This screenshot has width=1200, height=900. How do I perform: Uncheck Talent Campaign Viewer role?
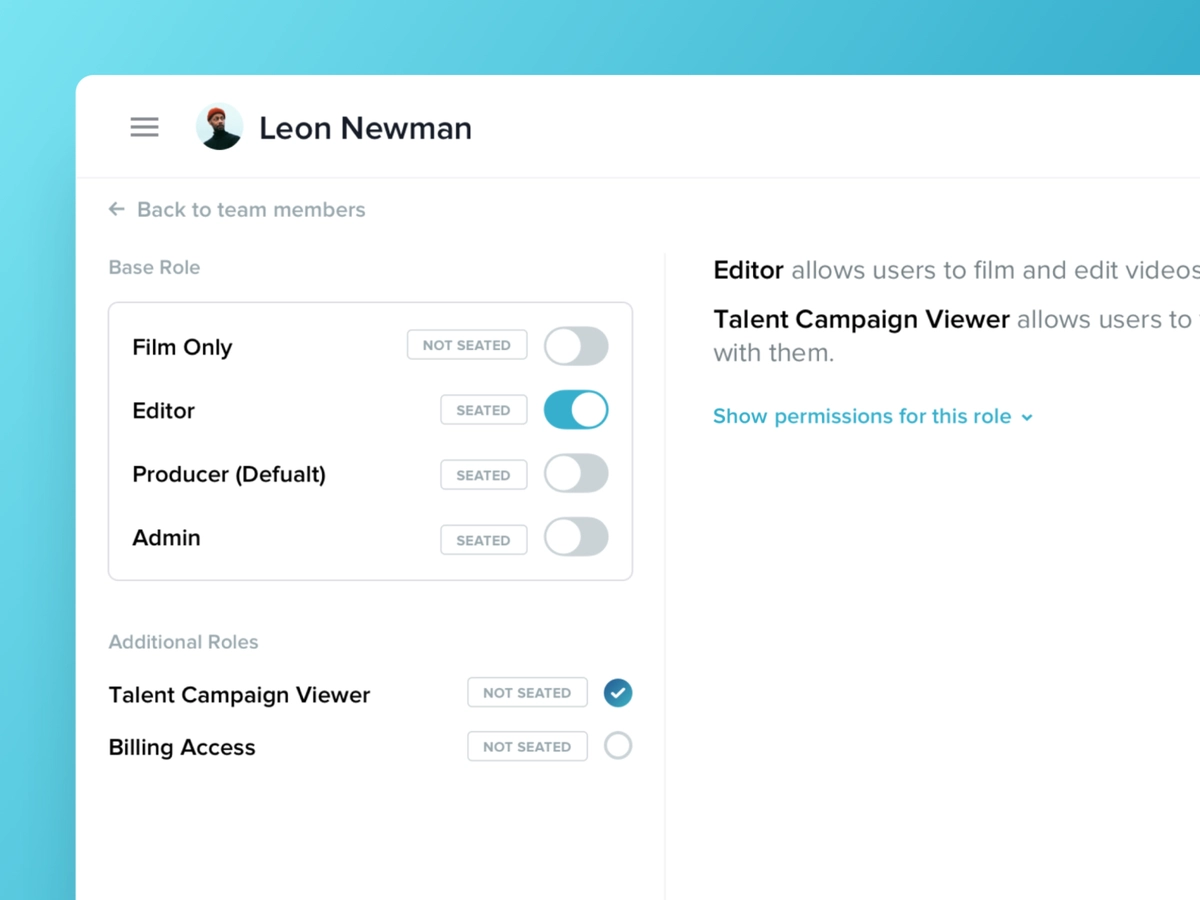(618, 693)
